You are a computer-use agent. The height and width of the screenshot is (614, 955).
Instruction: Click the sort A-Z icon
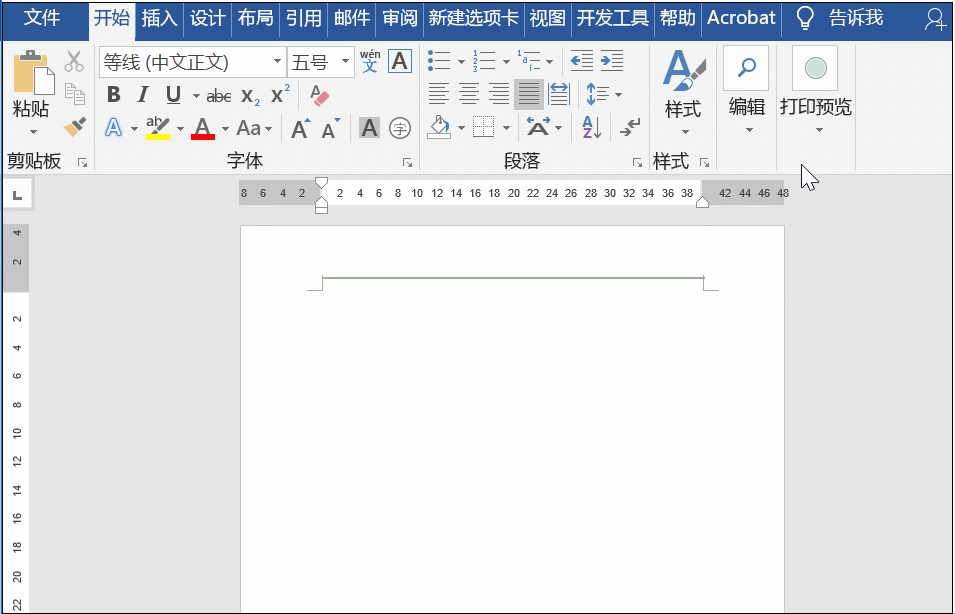click(x=591, y=127)
